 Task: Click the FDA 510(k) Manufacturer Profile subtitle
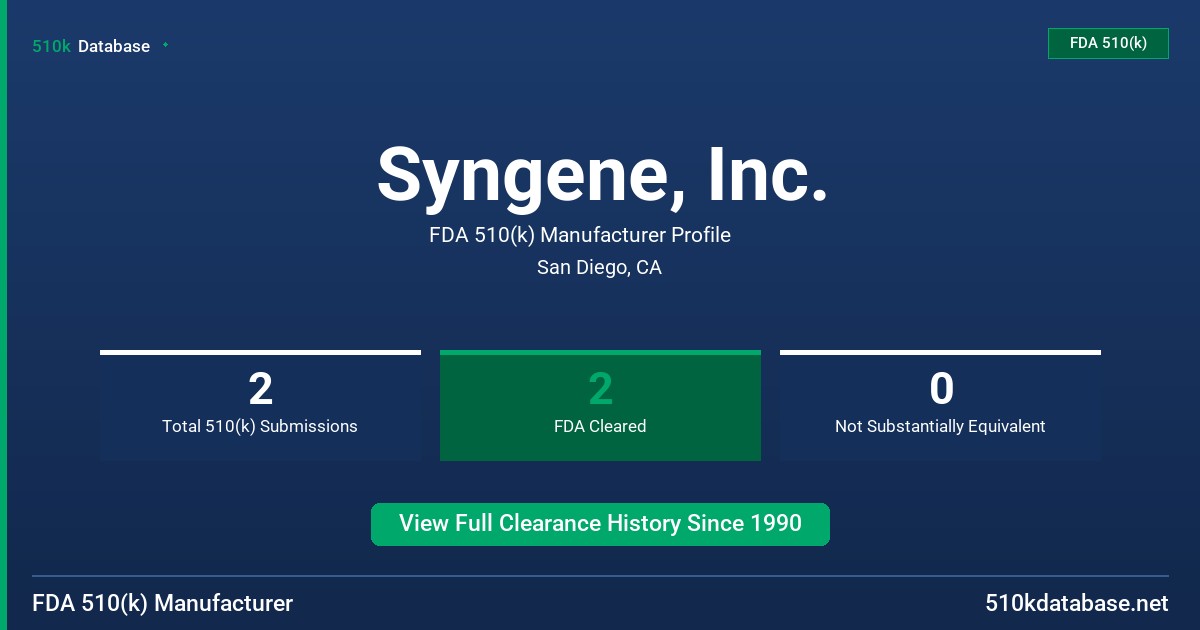click(580, 235)
